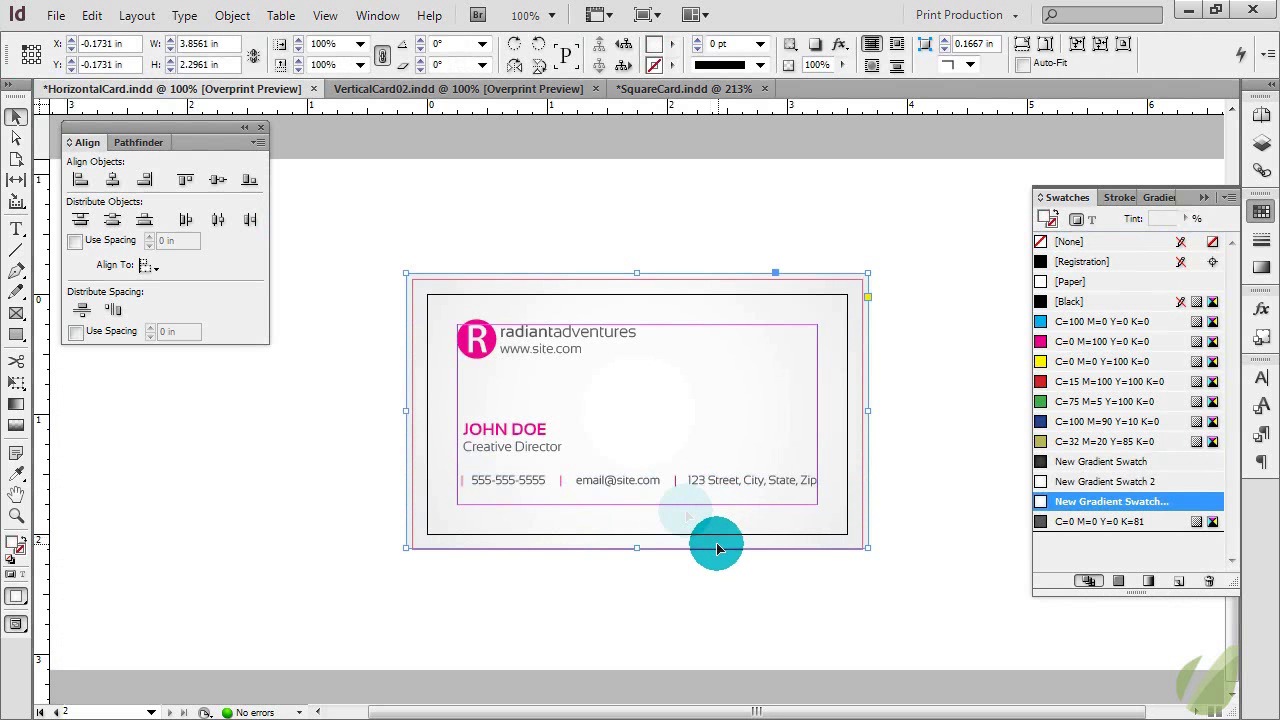Enable Use Spacing under Distribute Spacing
This screenshot has width=1280, height=720.
click(x=75, y=332)
